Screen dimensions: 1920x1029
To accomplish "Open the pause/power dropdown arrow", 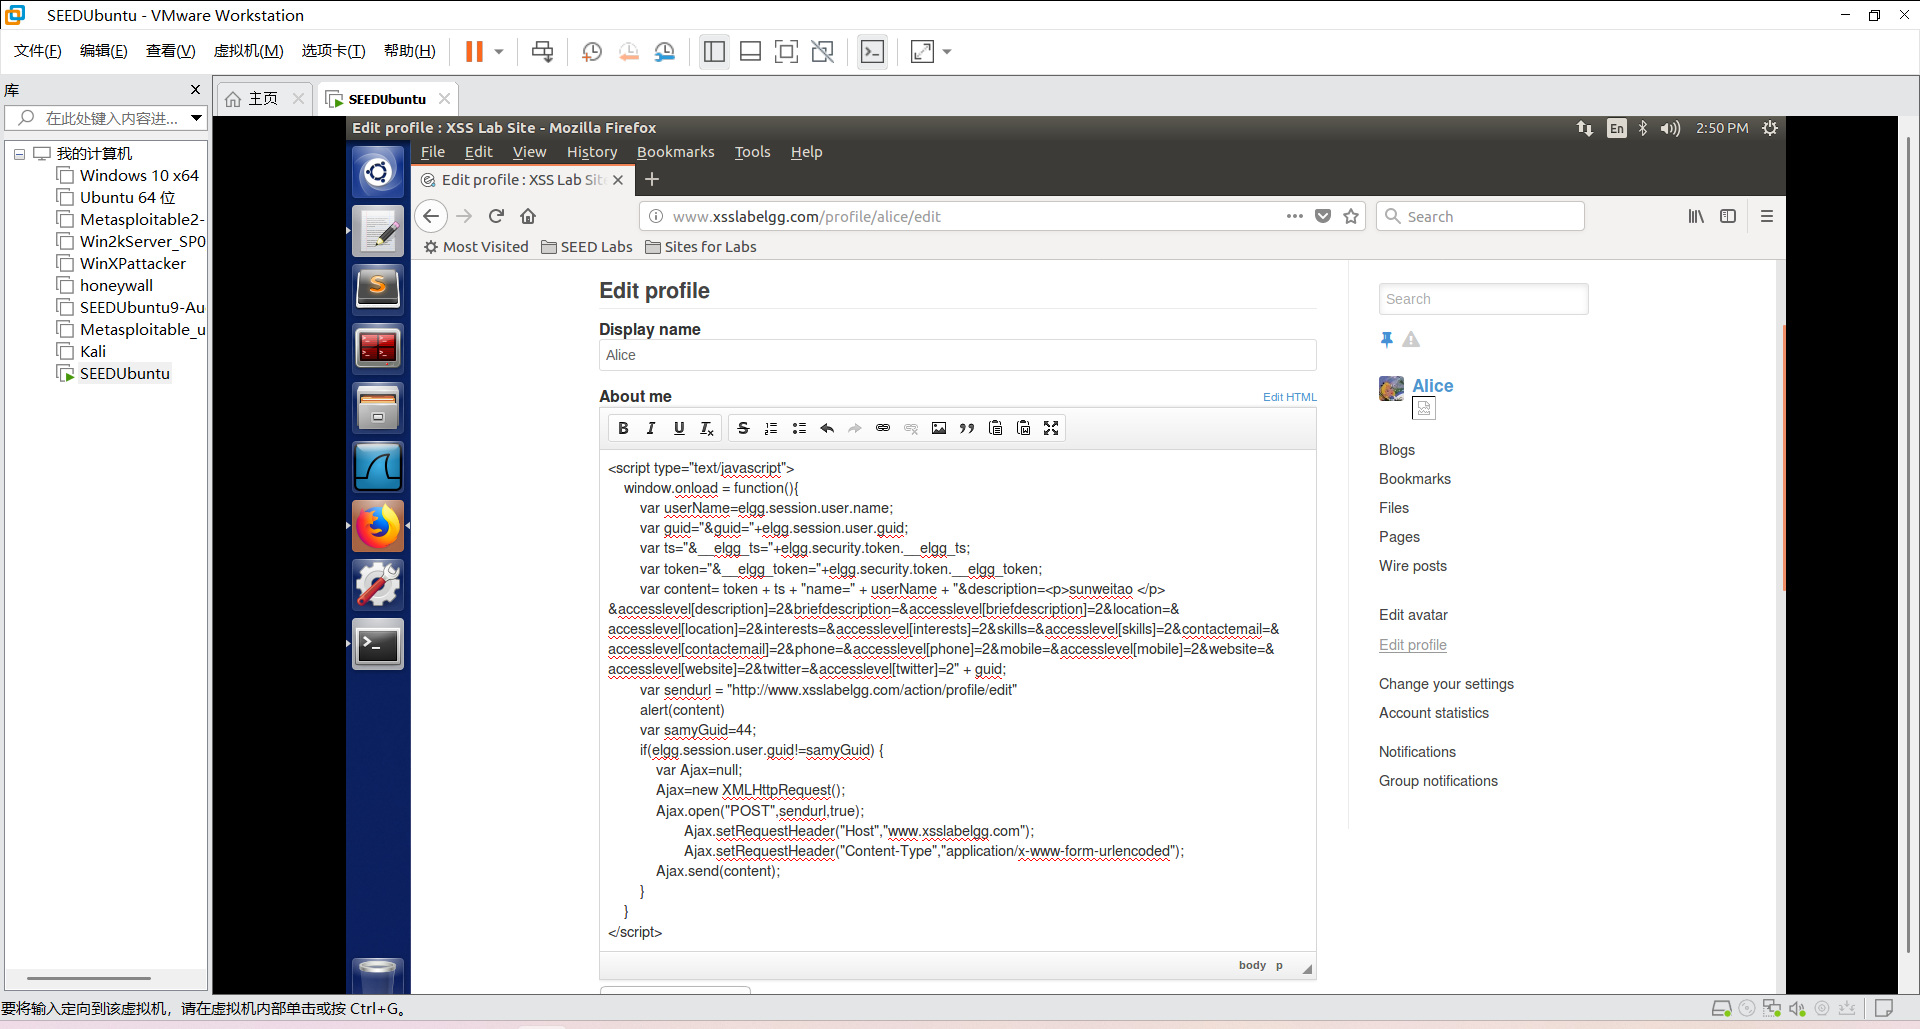I will [x=499, y=52].
